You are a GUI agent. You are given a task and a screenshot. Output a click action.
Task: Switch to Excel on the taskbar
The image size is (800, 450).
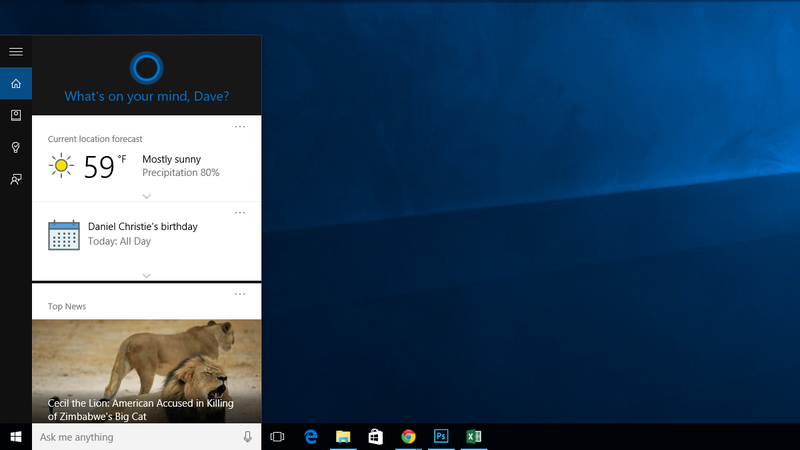473,437
